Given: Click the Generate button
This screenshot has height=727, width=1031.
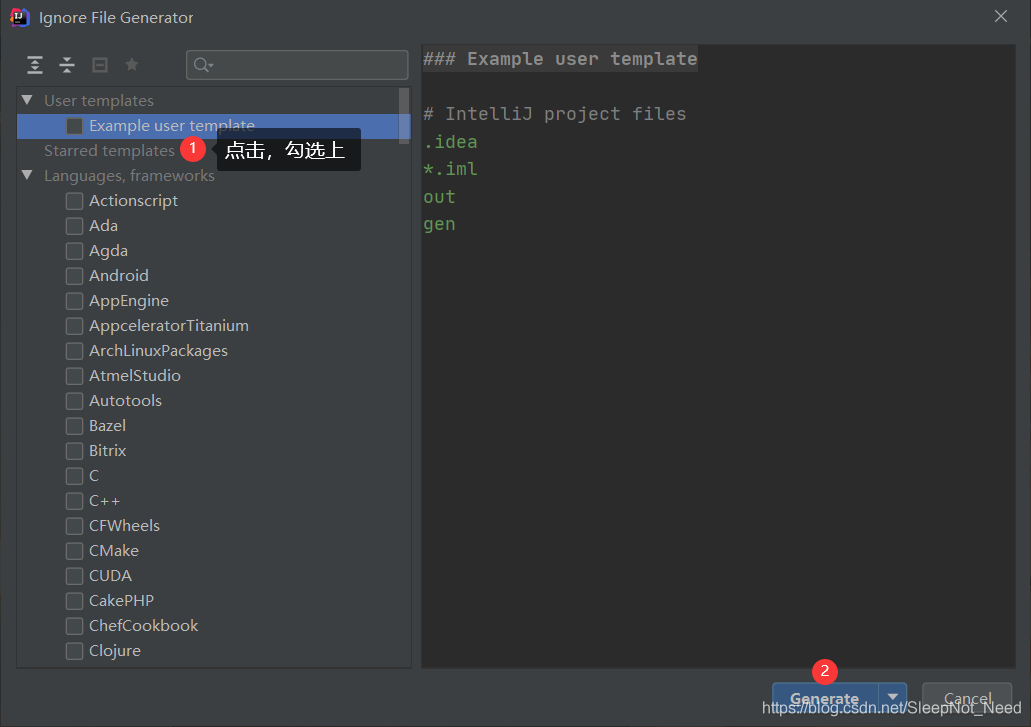Looking at the screenshot, I should [x=825, y=698].
